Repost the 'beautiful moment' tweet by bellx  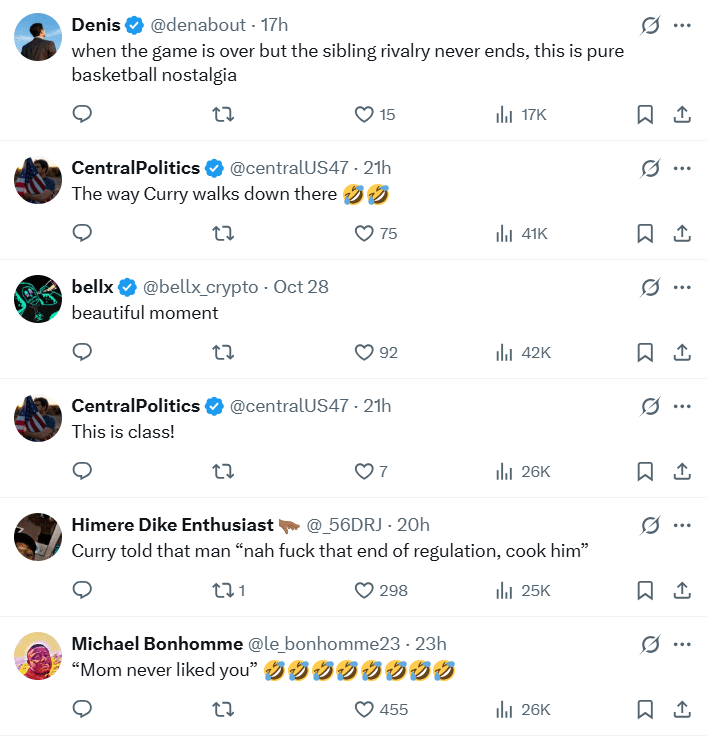pyautogui.click(x=225, y=353)
